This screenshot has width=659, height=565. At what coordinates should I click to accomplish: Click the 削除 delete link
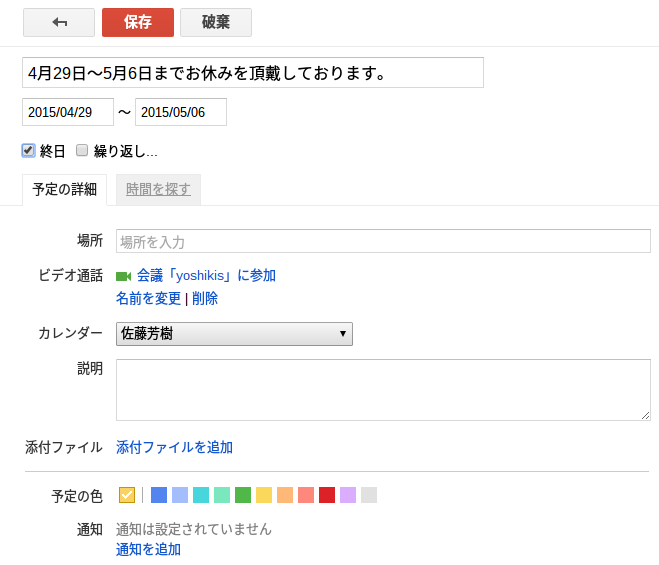(205, 298)
